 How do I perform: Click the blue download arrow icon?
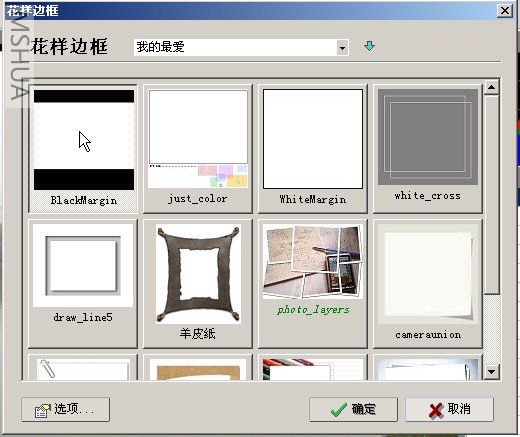pyautogui.click(x=369, y=46)
